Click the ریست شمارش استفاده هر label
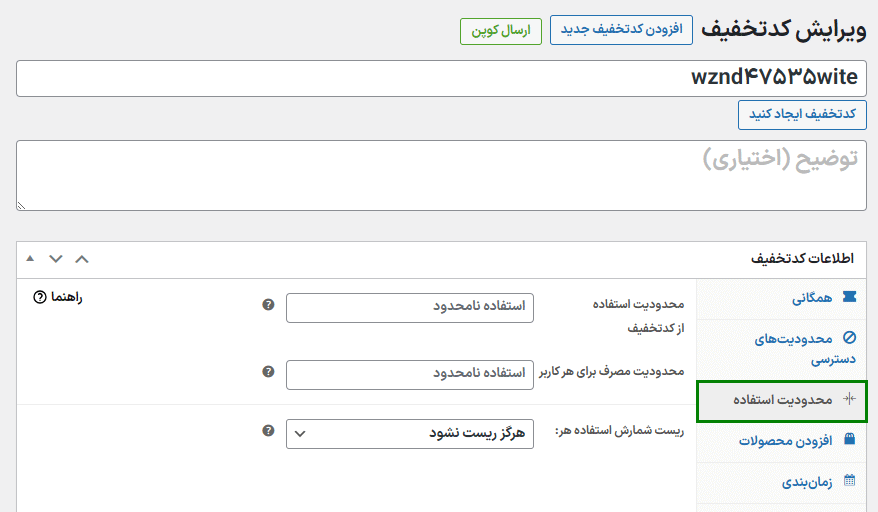The image size is (878, 512). click(619, 431)
